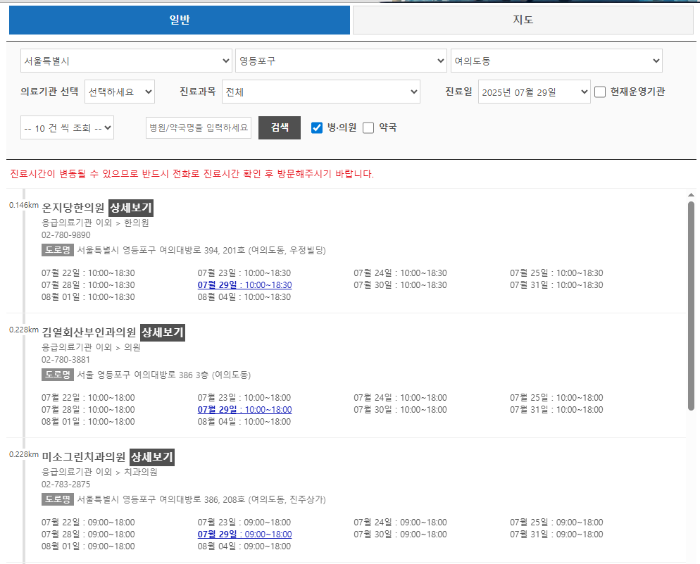This screenshot has height=564, width=700.
Task: Open the 10 건 씩 조회 dropdown
Action: 67,128
